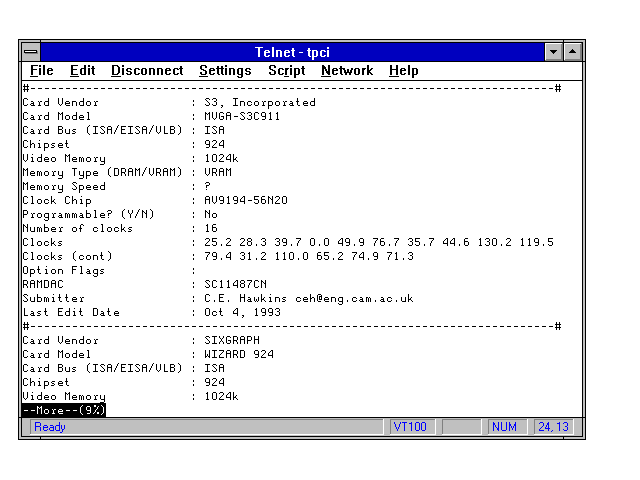640x480 pixels.
Task: Click the NUM lock status indicator
Action: coord(504,427)
